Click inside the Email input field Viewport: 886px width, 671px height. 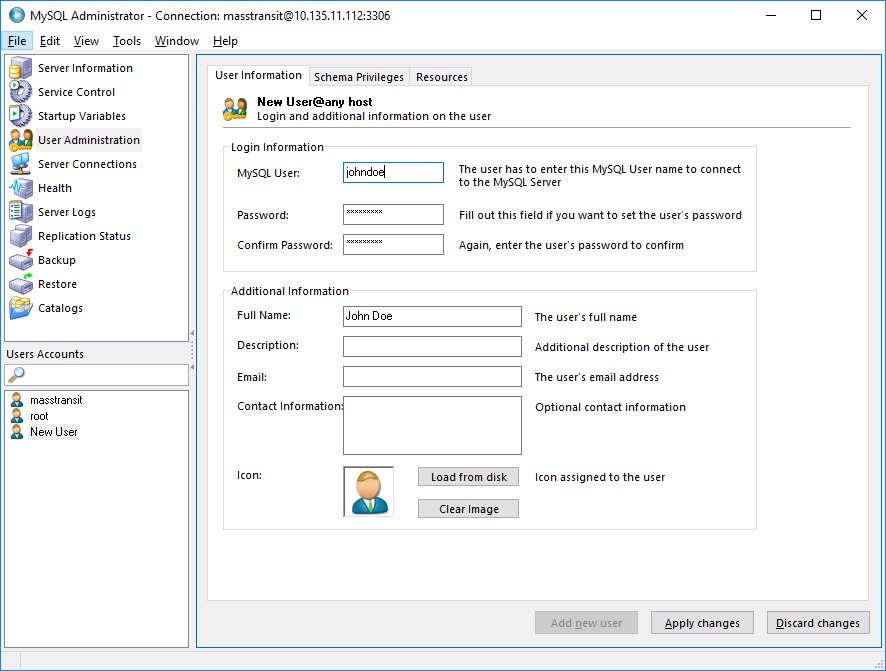coord(432,377)
